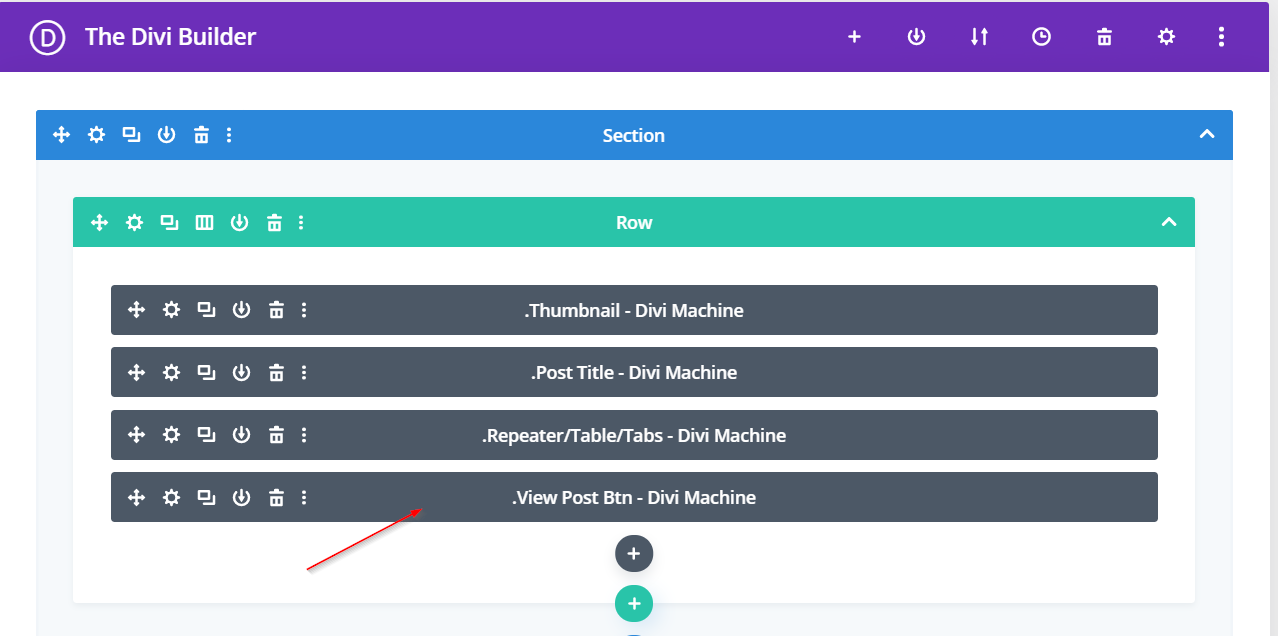This screenshot has height=636, width=1278.
Task: Duplicate the Thumbnail module
Action: 206,310
